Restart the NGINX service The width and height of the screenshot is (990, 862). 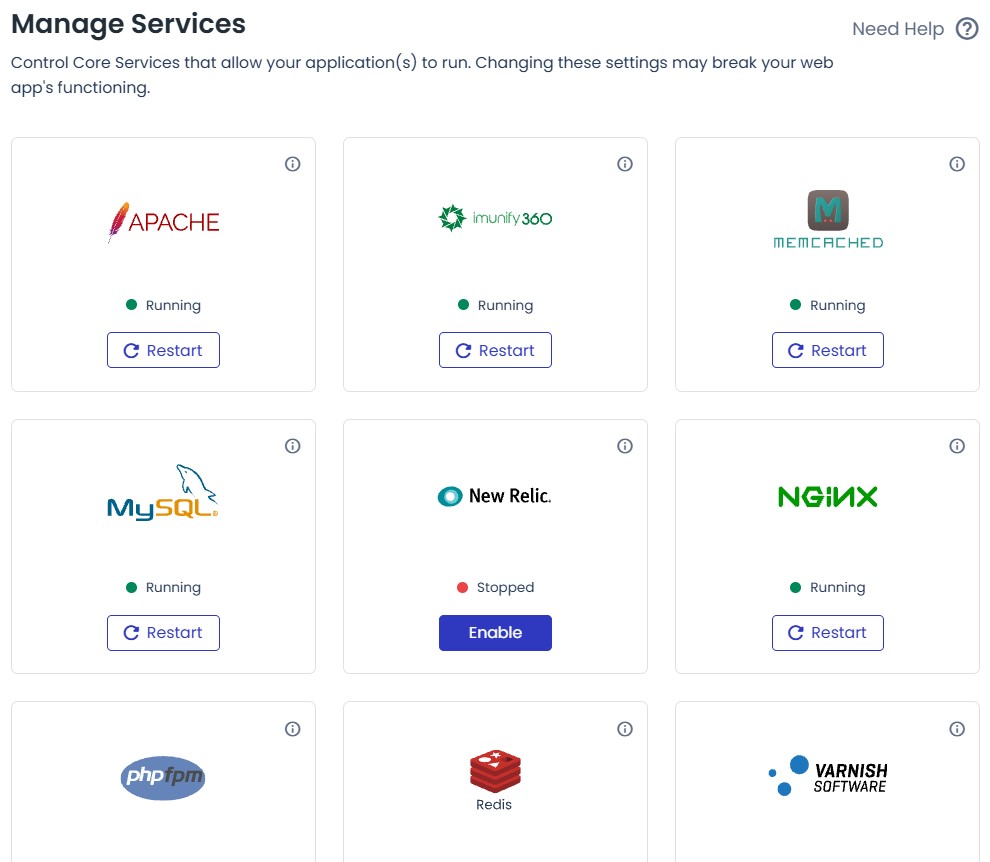point(827,632)
